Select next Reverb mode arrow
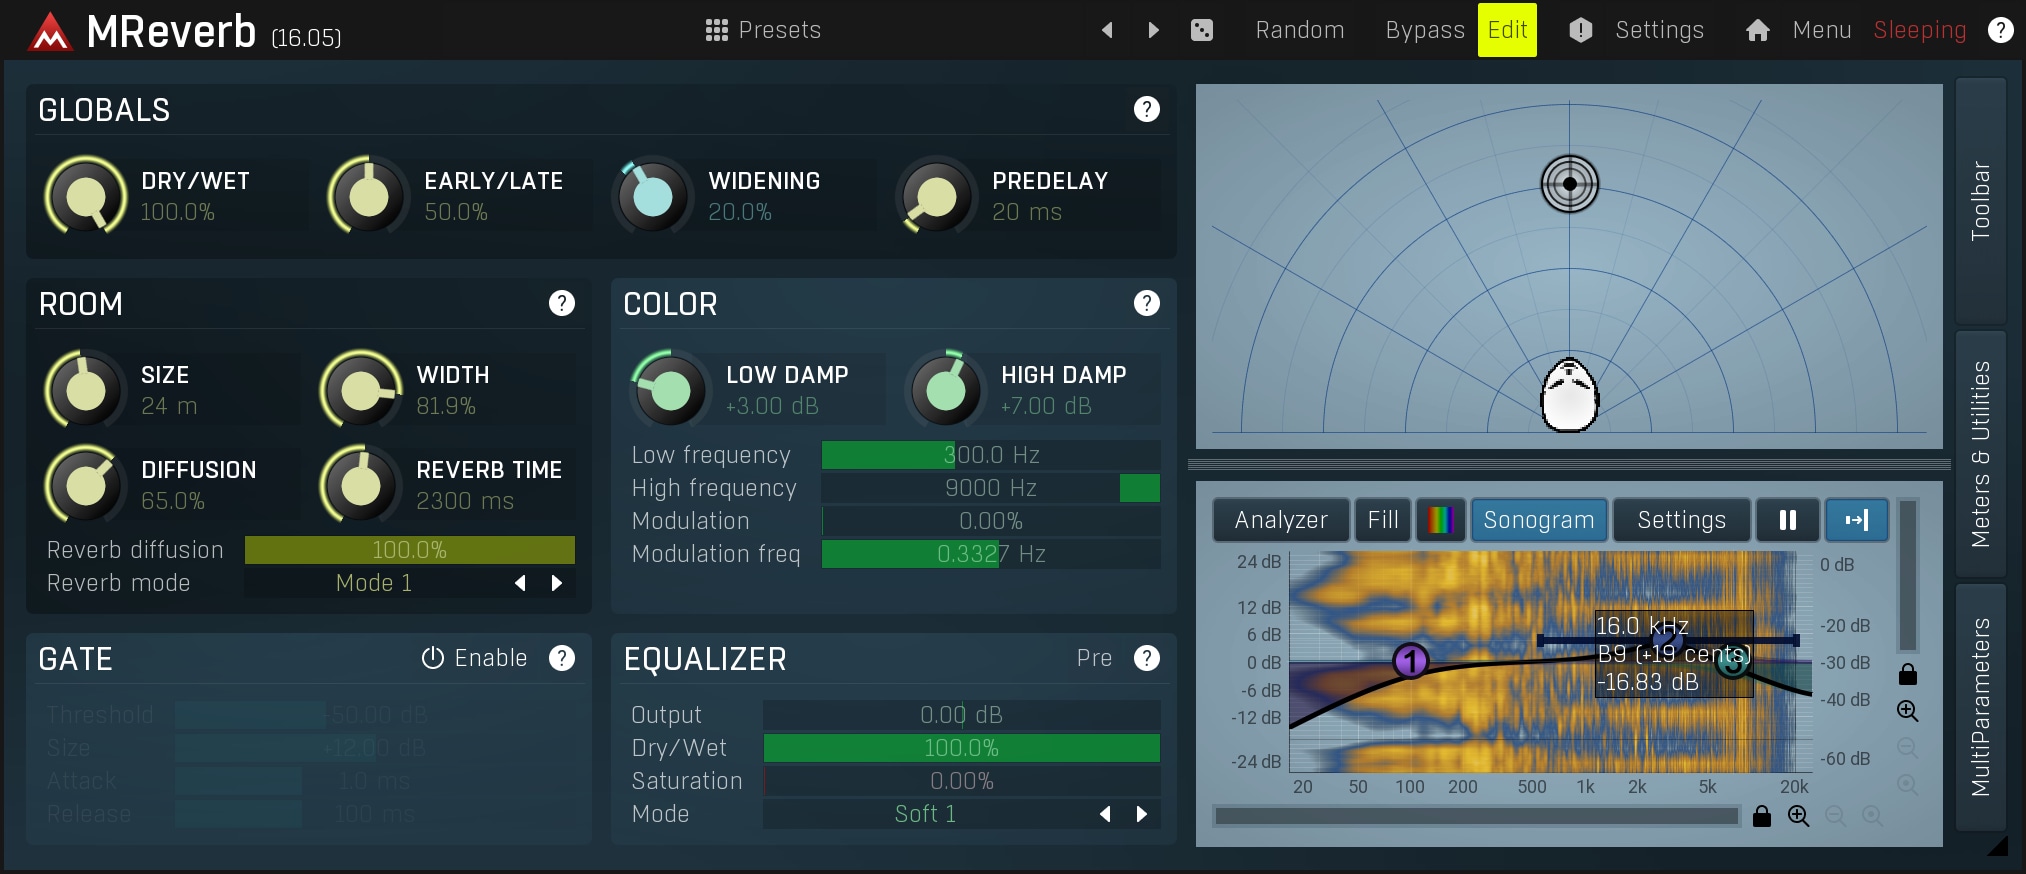 click(557, 583)
